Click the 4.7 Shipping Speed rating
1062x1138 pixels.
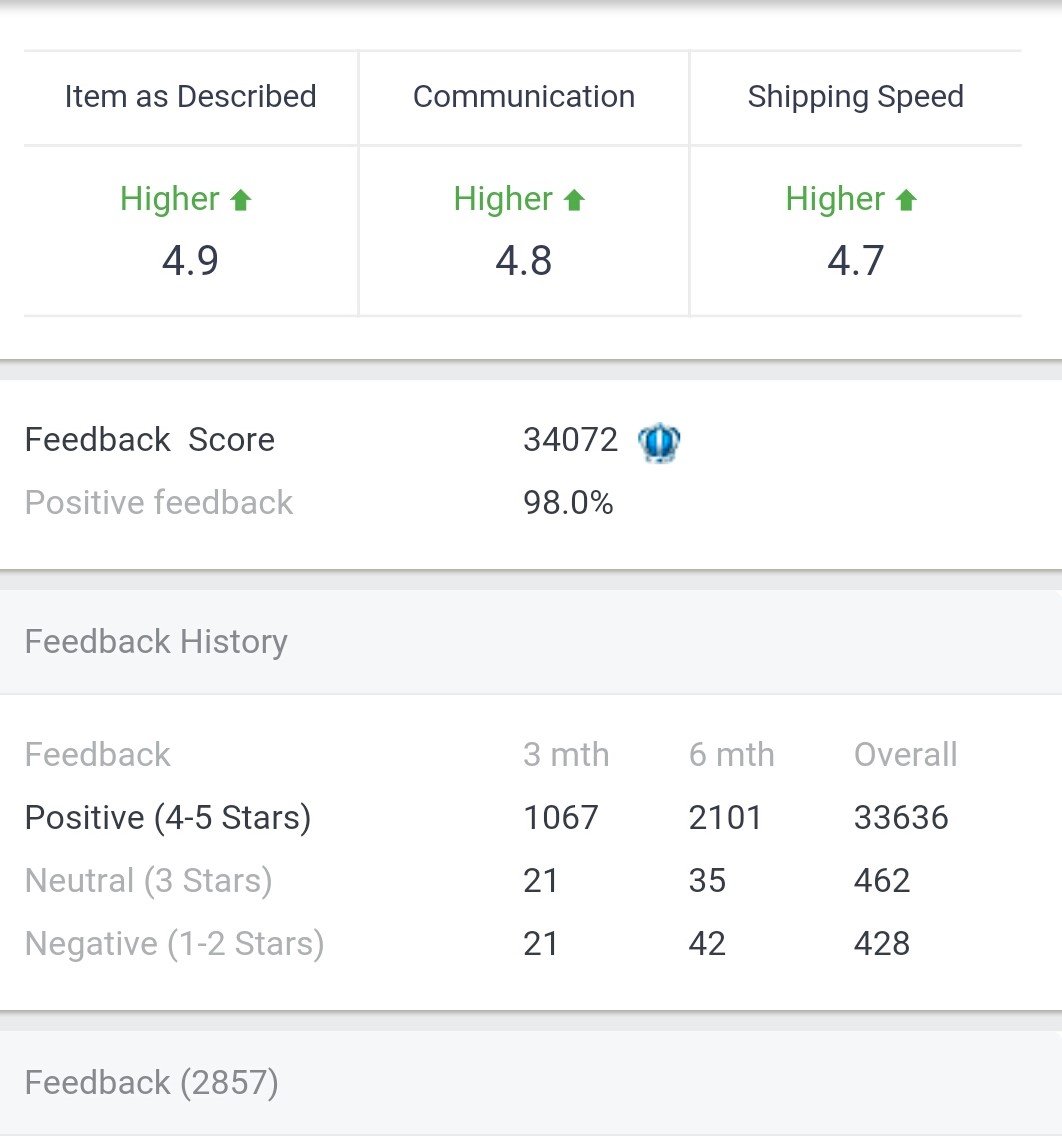coord(855,261)
